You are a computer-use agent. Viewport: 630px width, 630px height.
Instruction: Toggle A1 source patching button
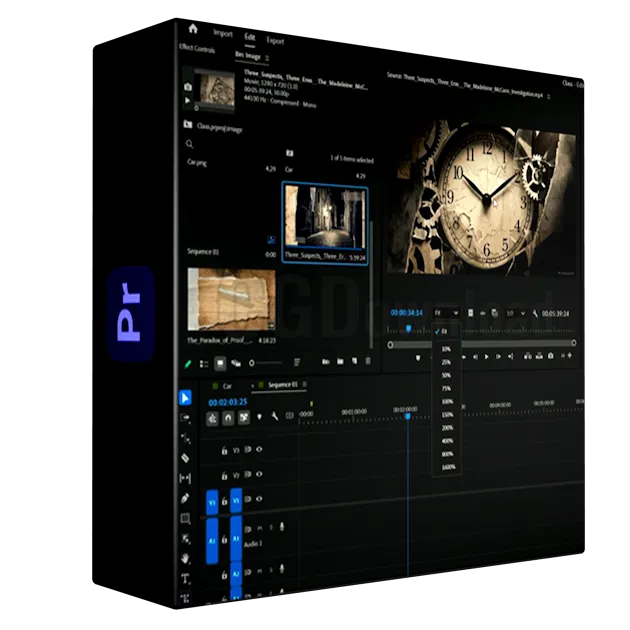[212, 541]
